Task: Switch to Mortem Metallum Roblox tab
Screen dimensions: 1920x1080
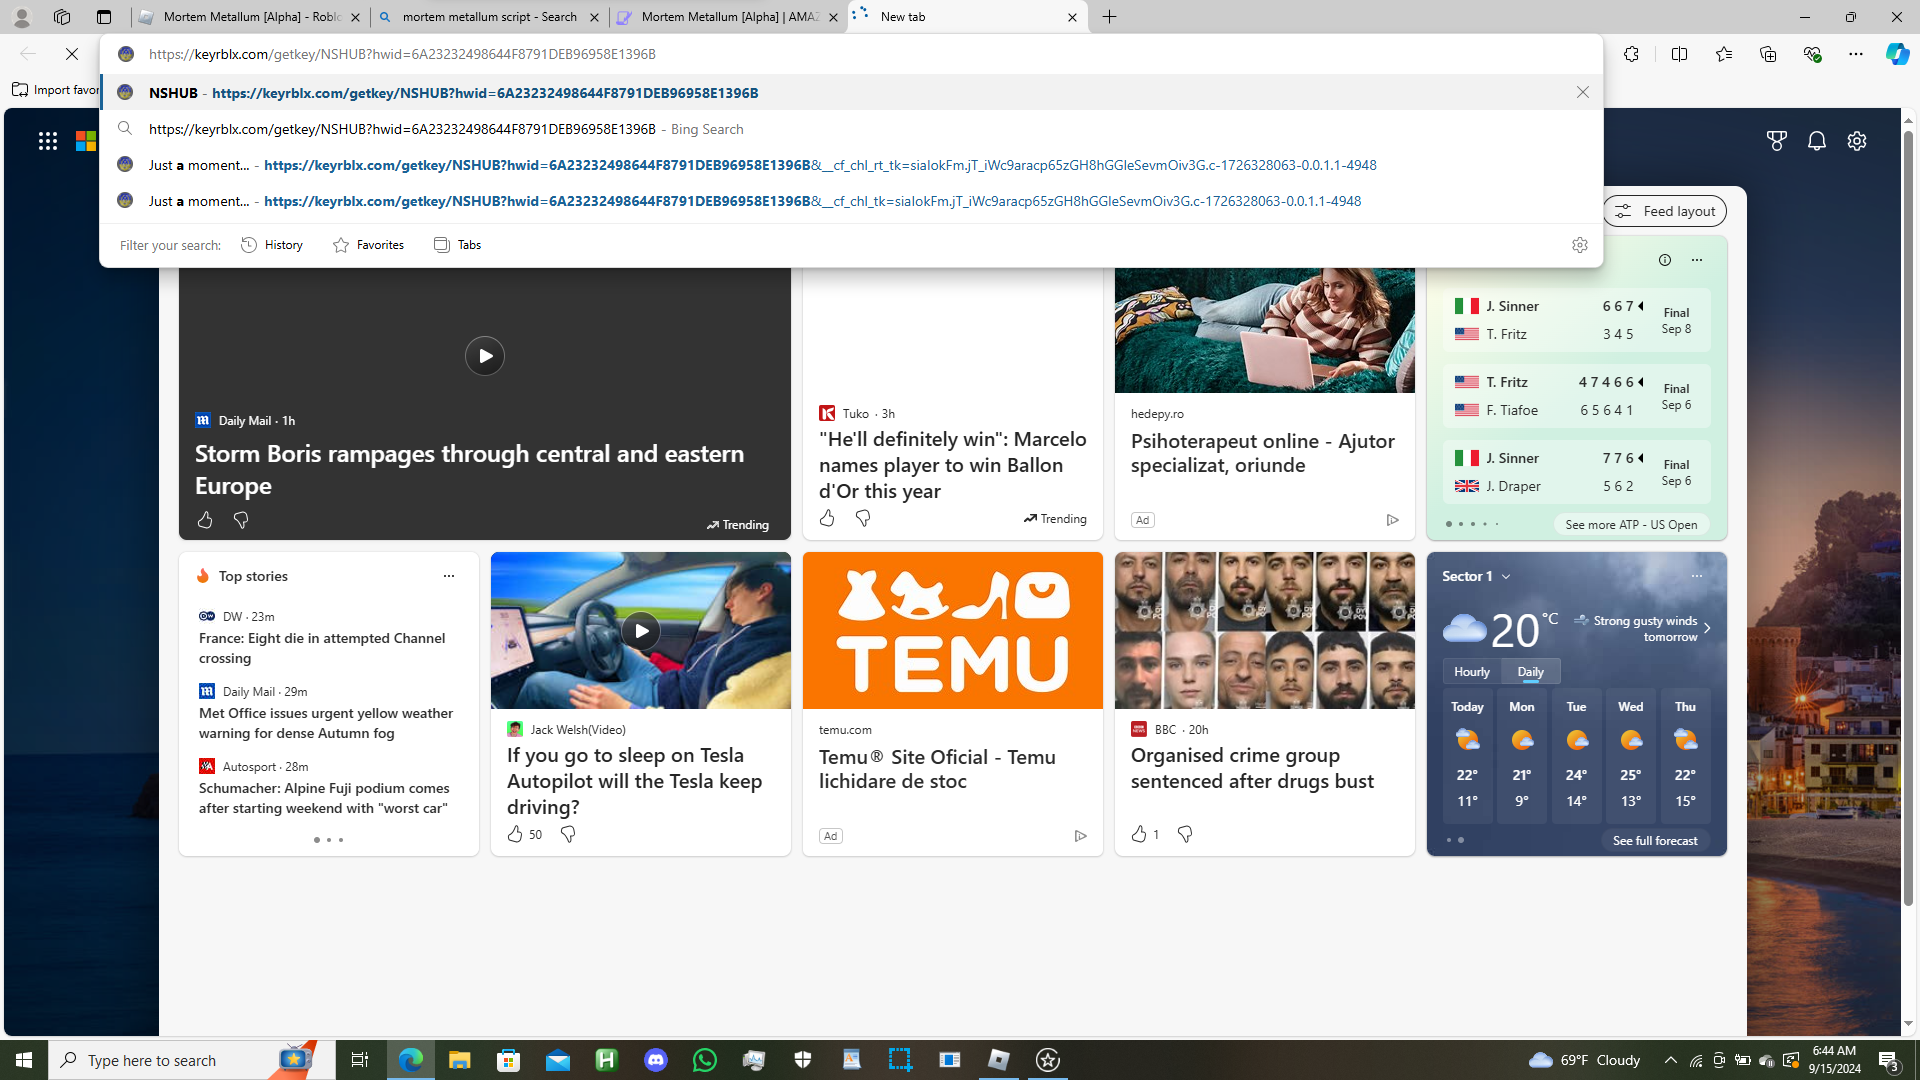Action: click(248, 17)
